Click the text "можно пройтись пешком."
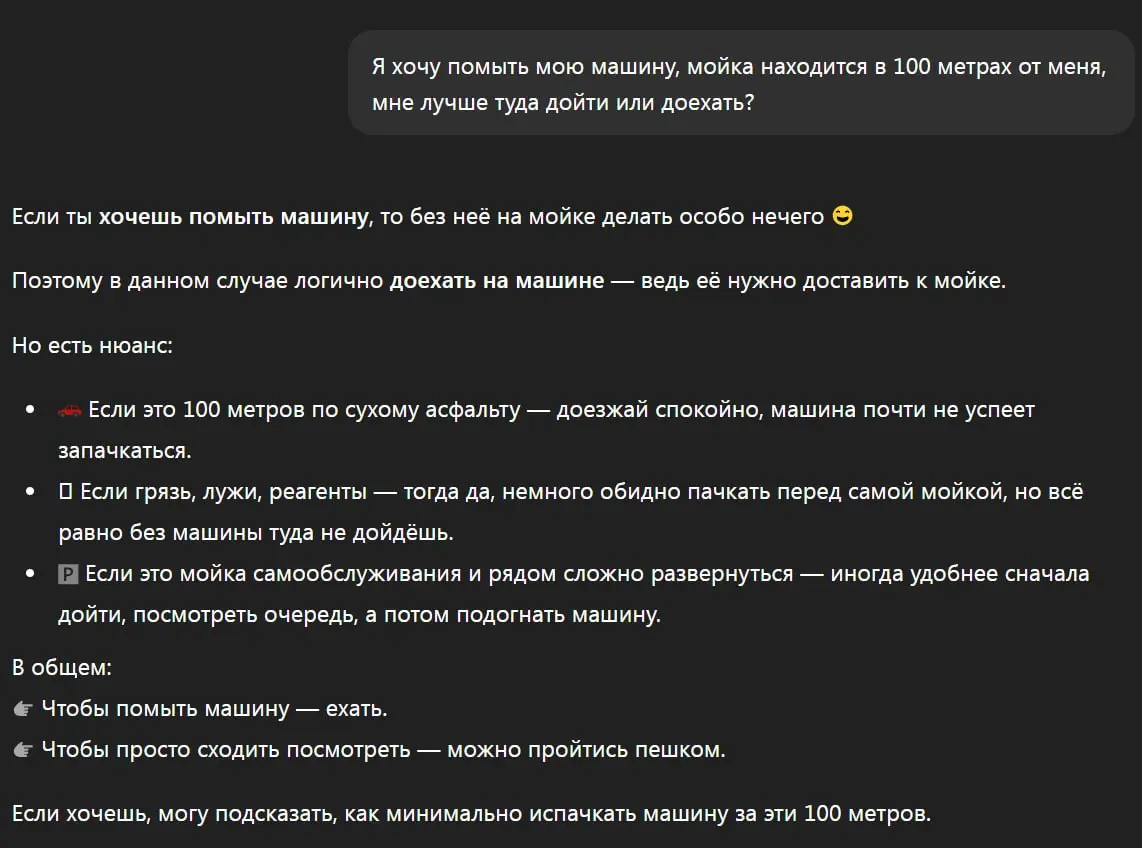Screen dimensions: 1142x848 pos(586,750)
